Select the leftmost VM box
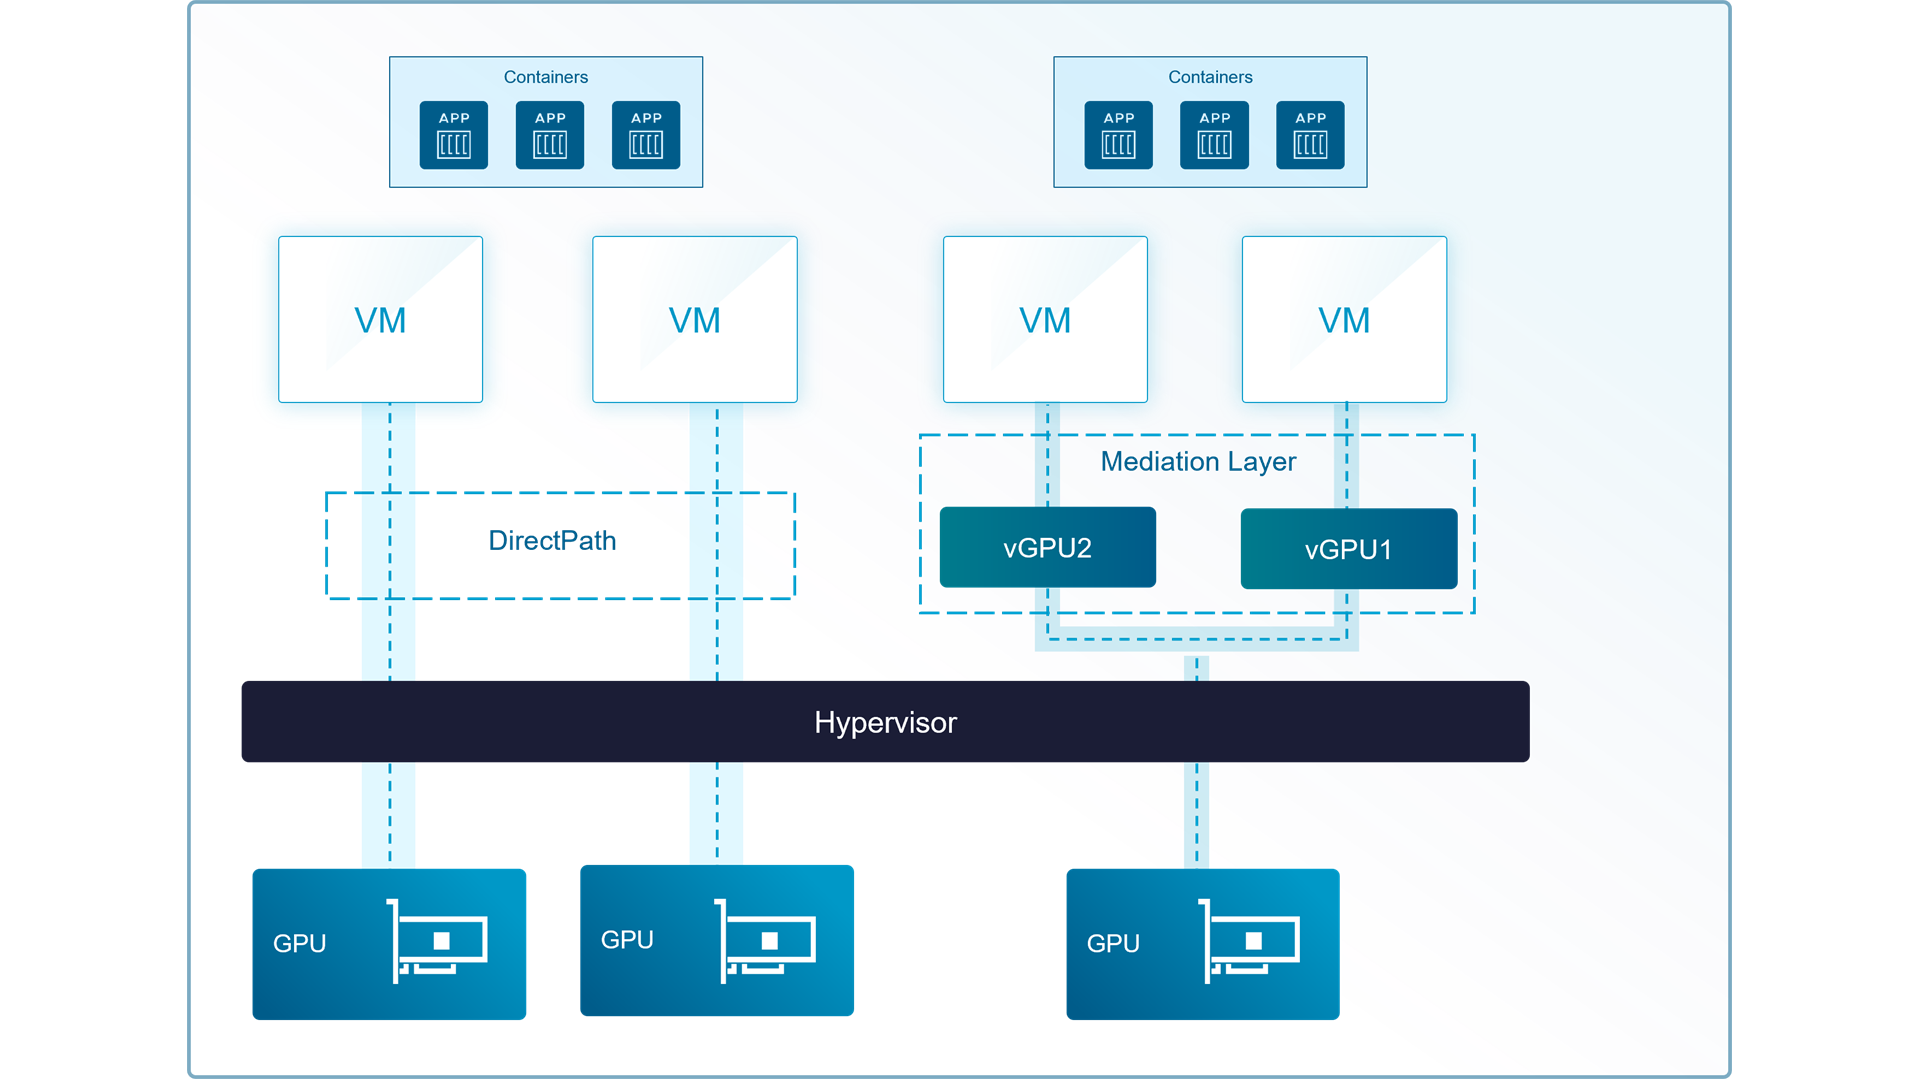1919x1079 pixels. (381, 320)
